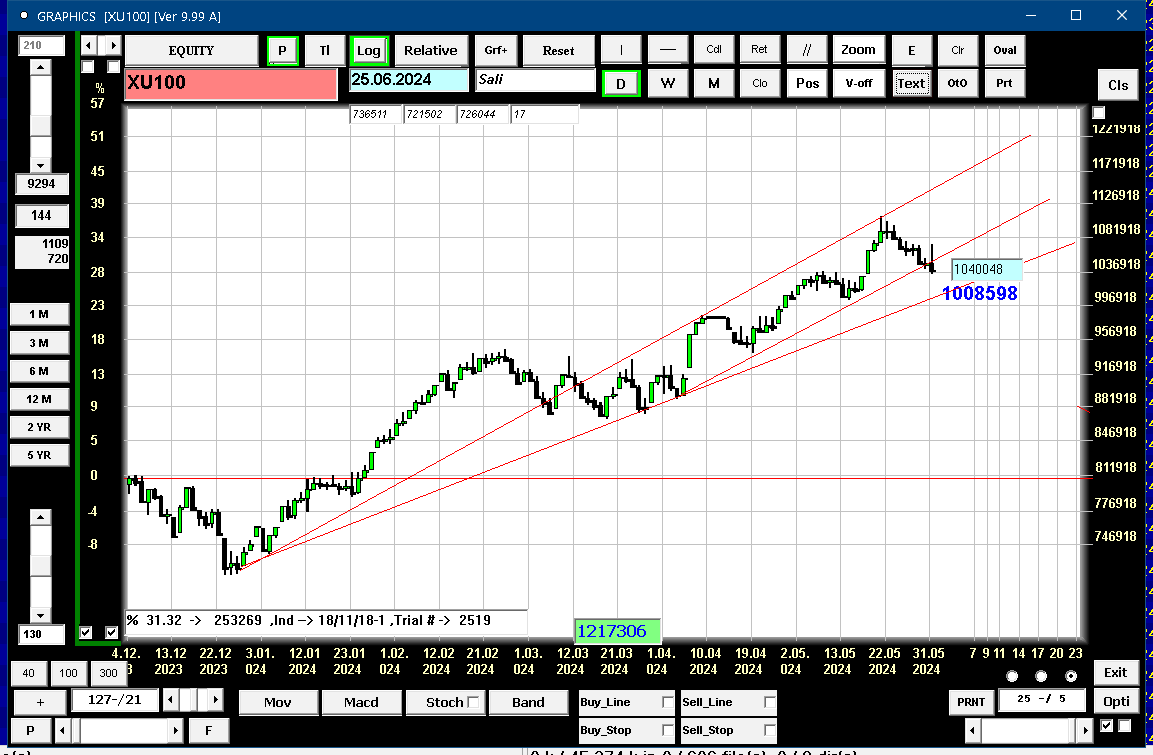Set range to 2 YR
Image resolution: width=1153 pixels, height=755 pixels.
[39, 427]
